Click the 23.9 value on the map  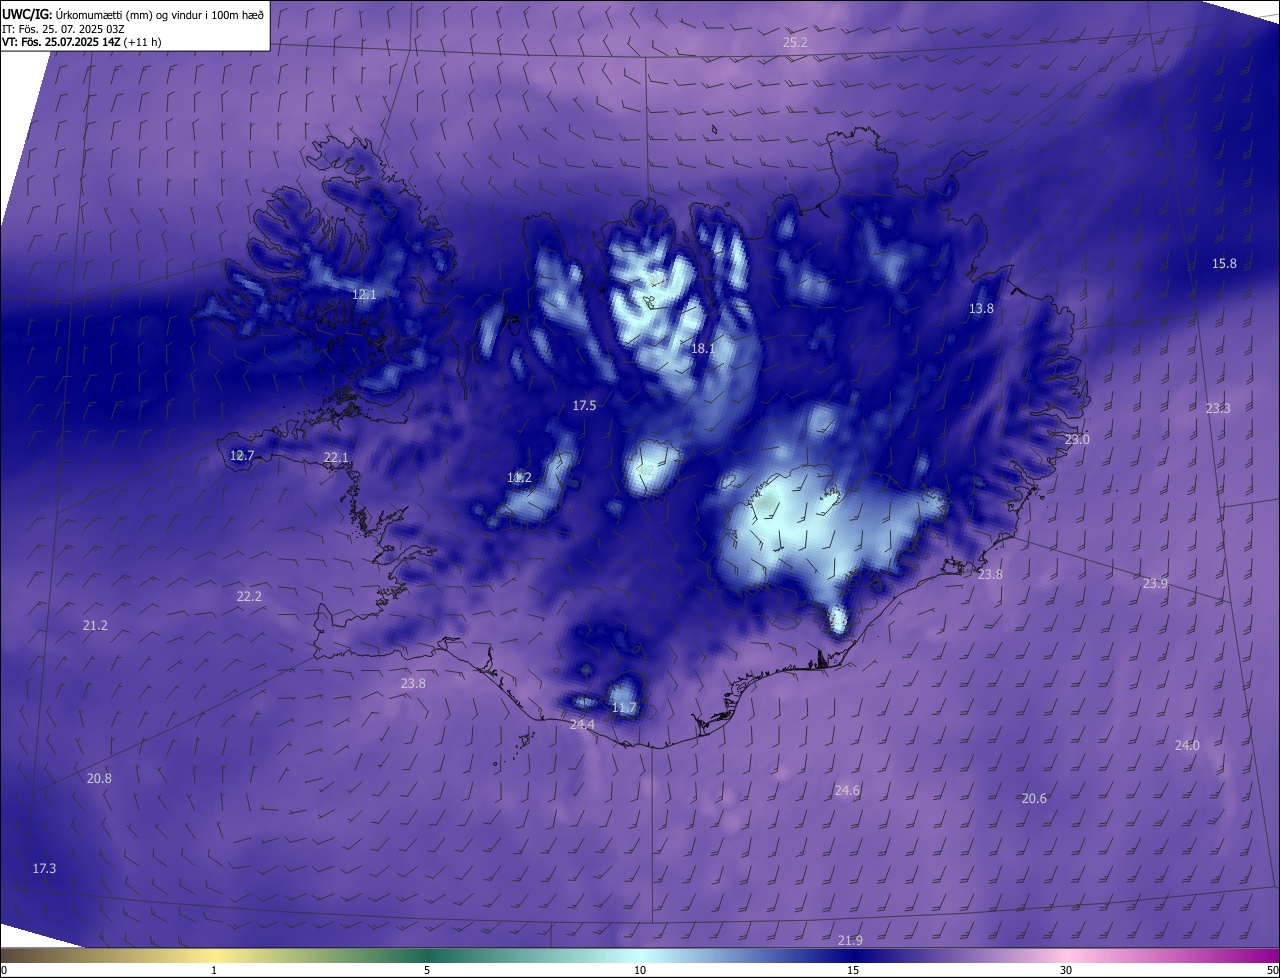1155,584
